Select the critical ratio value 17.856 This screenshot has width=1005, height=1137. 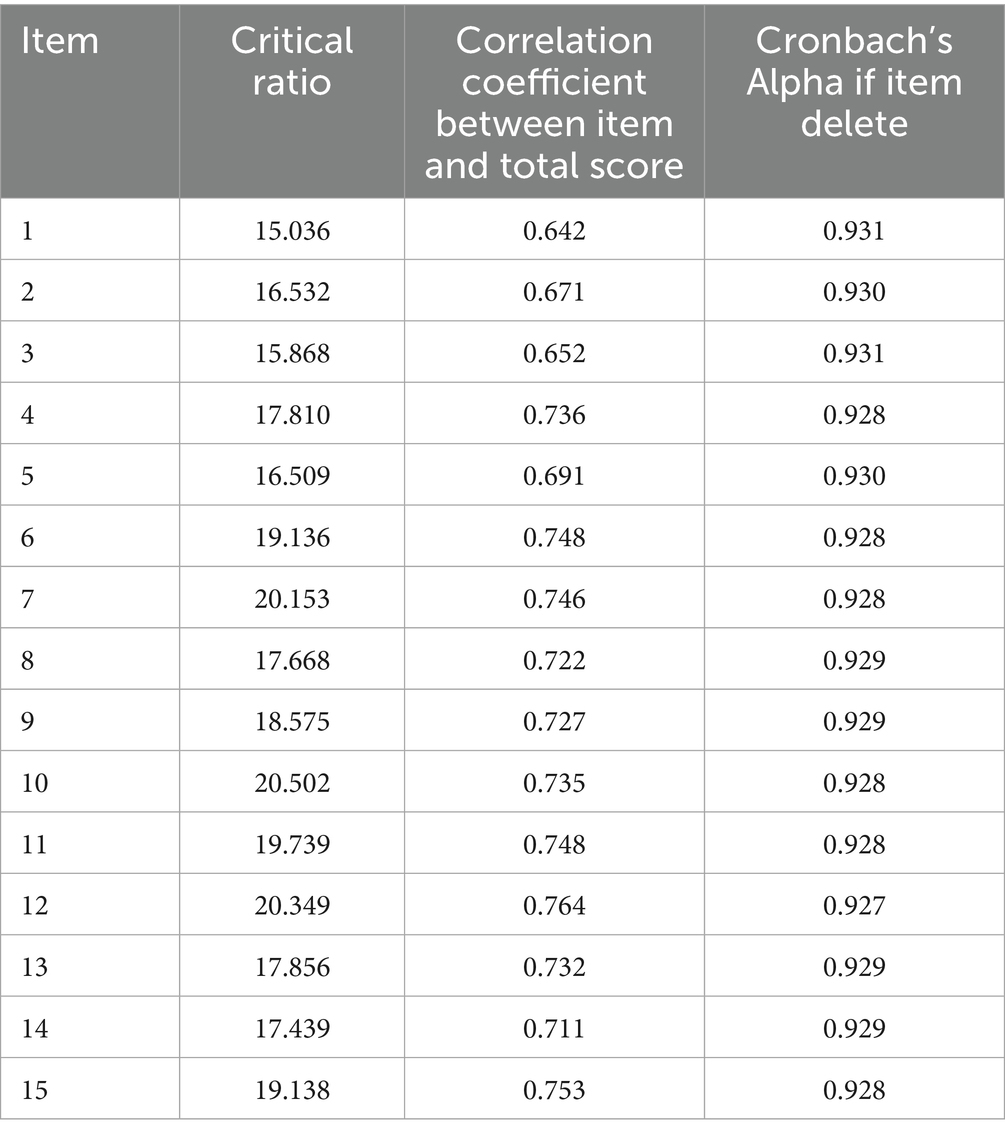(x=292, y=967)
